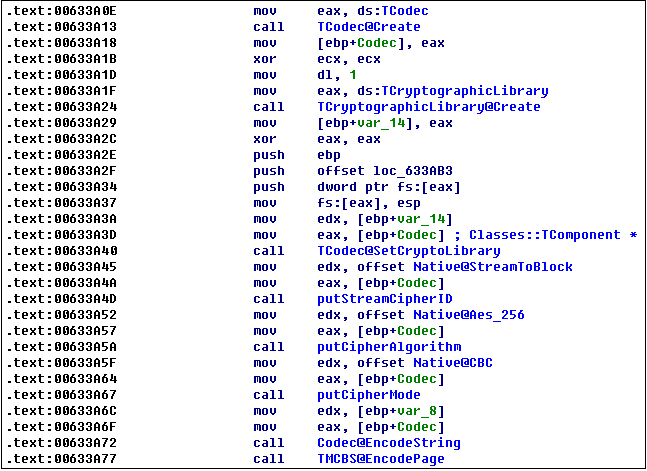Click the mov mnemonic at 00633A45

coord(264,267)
